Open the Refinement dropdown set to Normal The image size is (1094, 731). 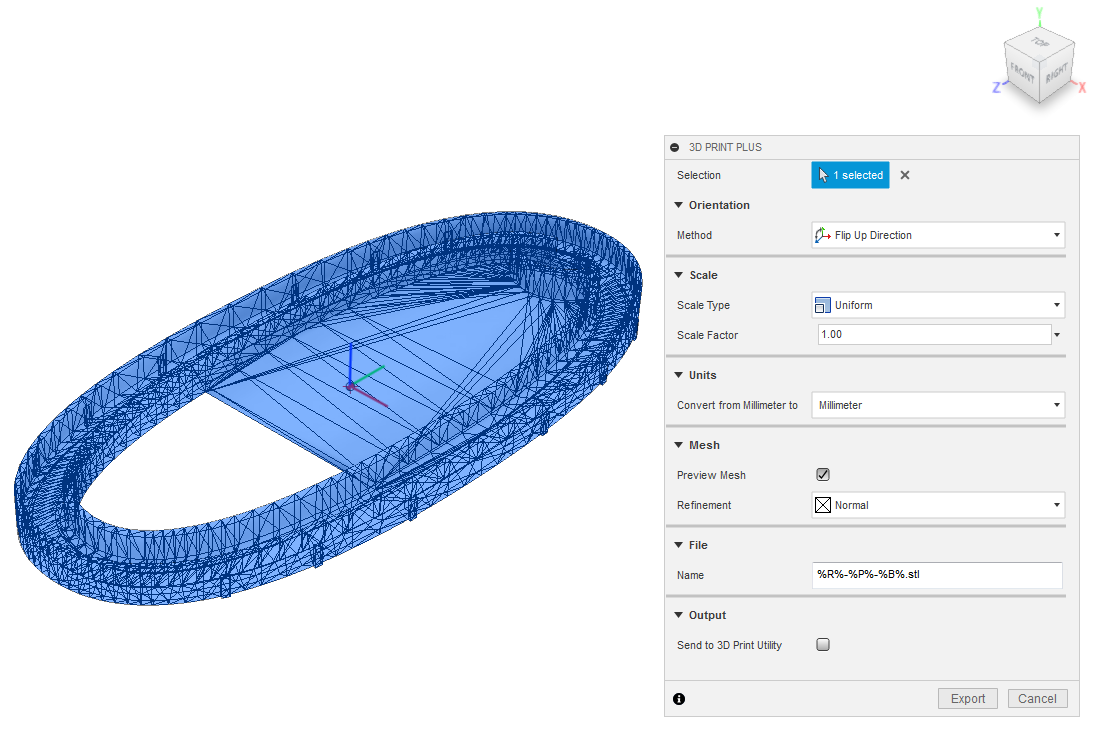937,505
